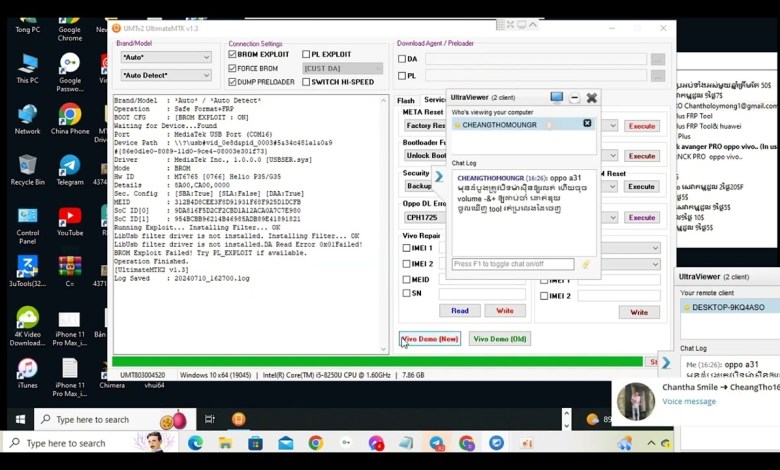The image size is (780, 470).
Task: Remove CHEANGTHOMOUNGR viewer with X icon
Action: click(x=587, y=124)
